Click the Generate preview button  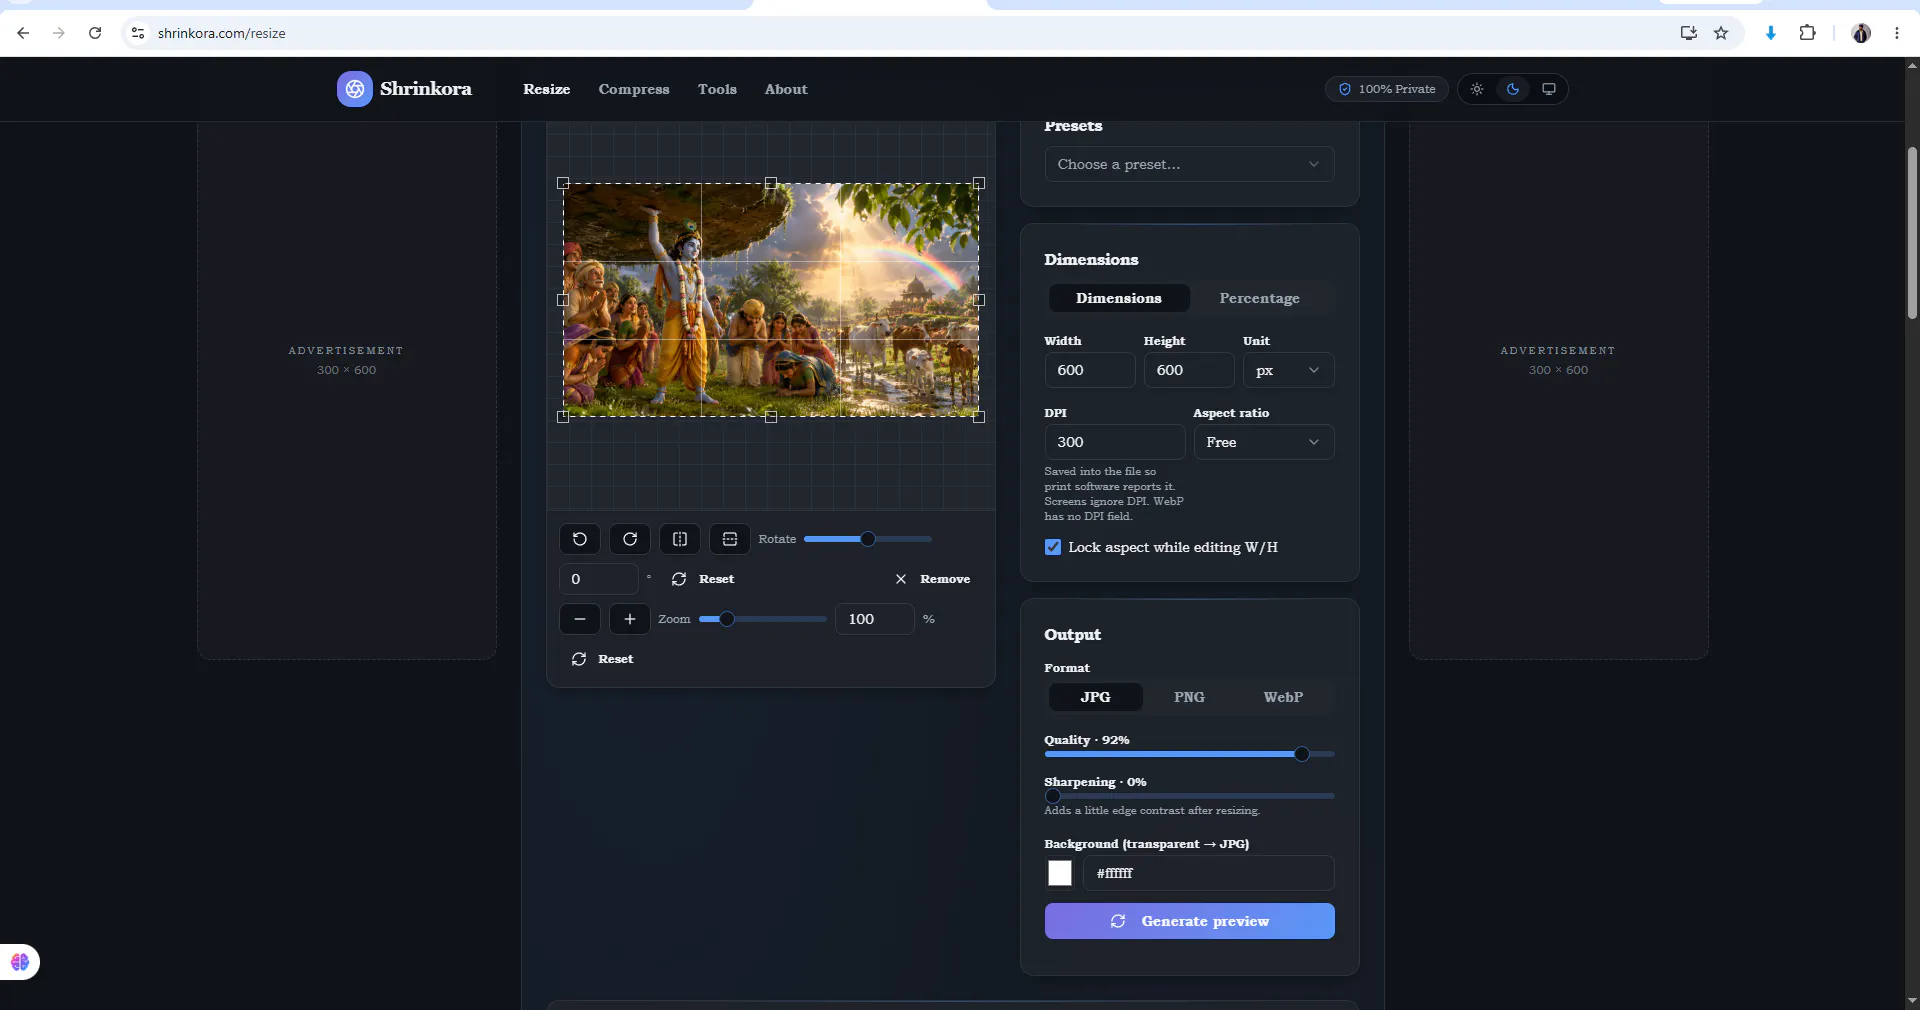1189,921
